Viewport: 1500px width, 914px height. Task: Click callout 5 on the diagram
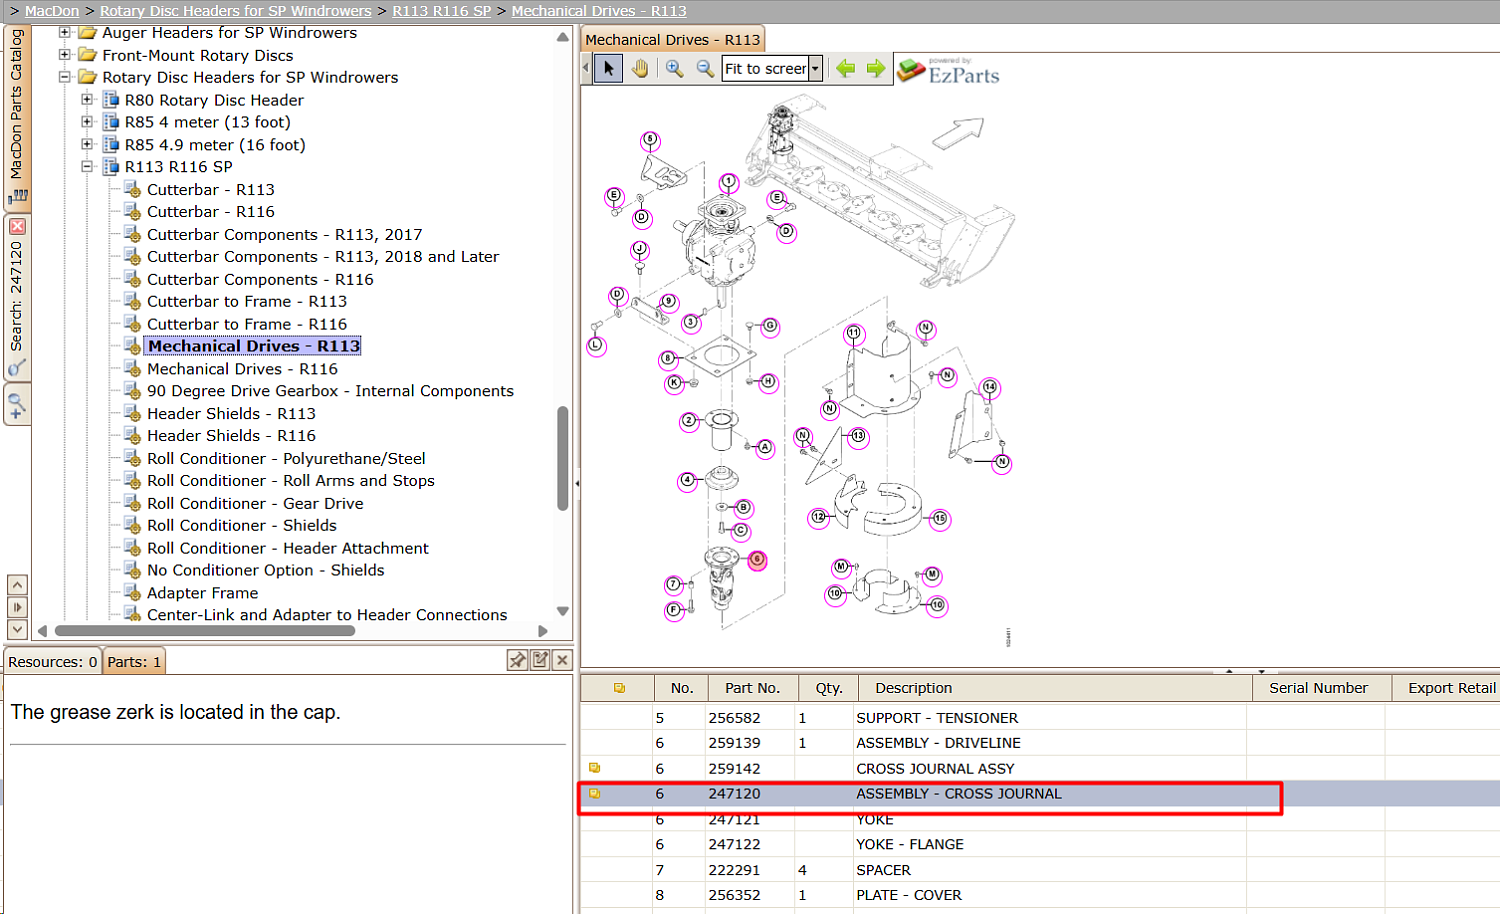[x=651, y=140]
